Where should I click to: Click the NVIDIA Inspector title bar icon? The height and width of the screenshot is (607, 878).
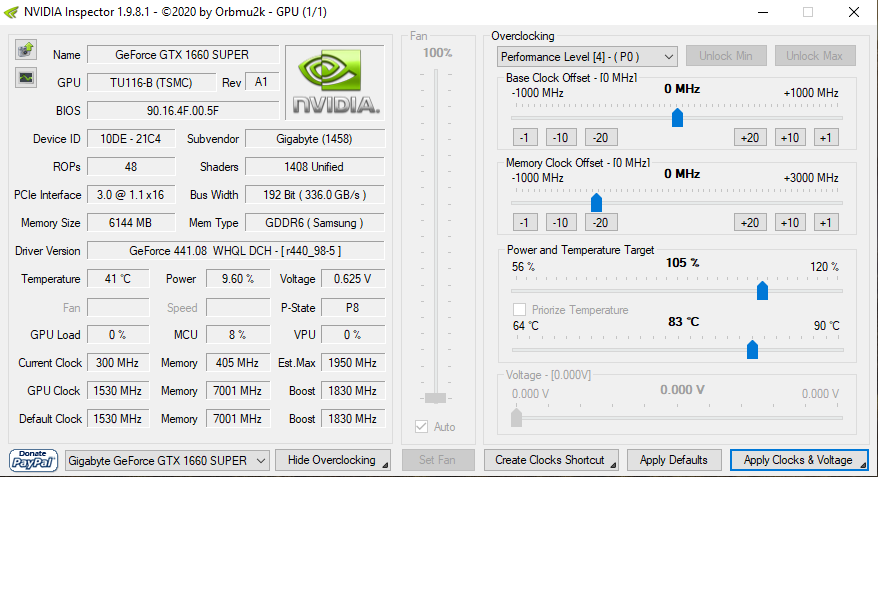pos(11,12)
